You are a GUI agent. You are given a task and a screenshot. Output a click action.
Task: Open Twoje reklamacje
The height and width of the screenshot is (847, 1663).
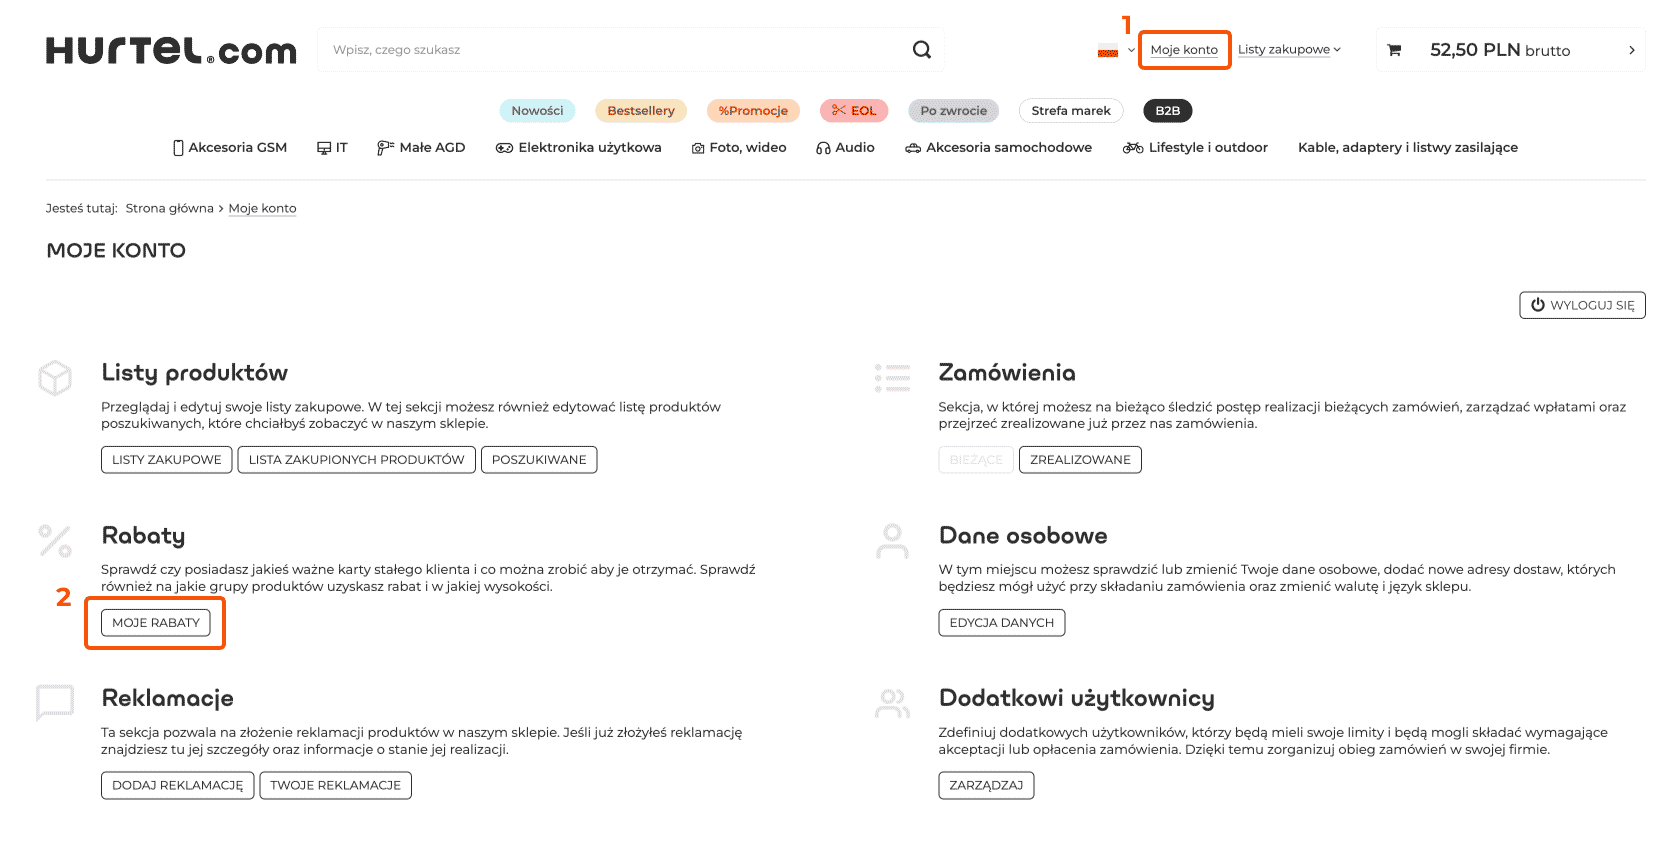(335, 786)
